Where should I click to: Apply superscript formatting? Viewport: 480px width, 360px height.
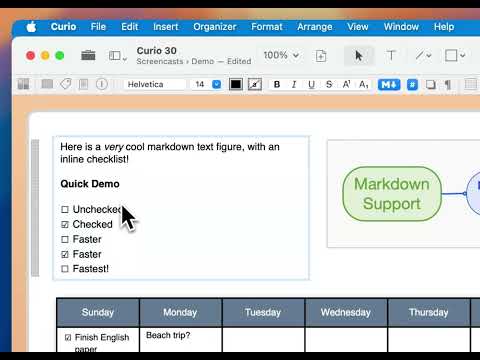pyautogui.click(x=346, y=84)
